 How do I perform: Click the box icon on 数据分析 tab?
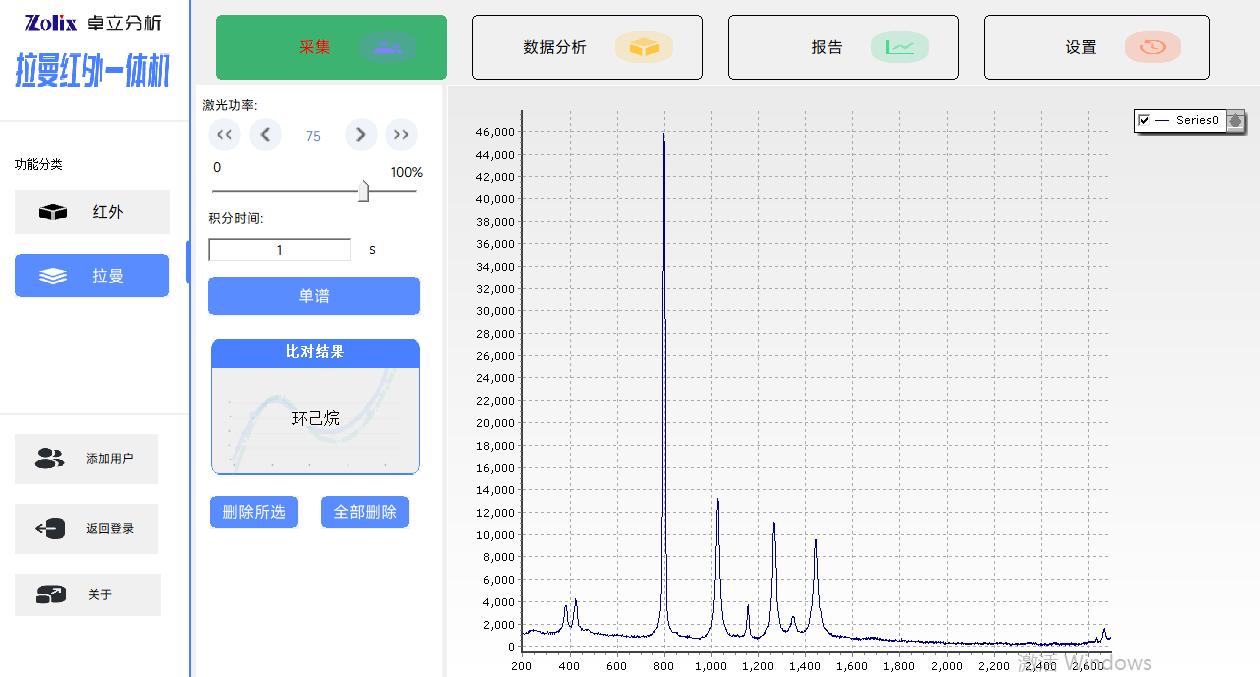coord(643,47)
